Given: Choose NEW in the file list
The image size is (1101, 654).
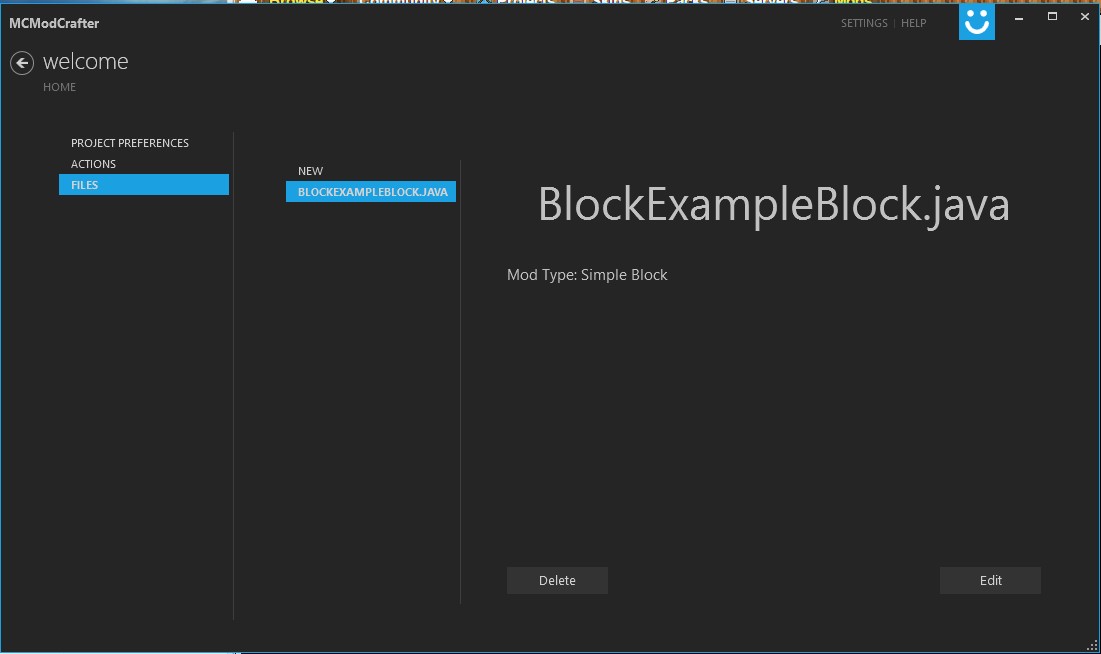Looking at the screenshot, I should tap(310, 171).
